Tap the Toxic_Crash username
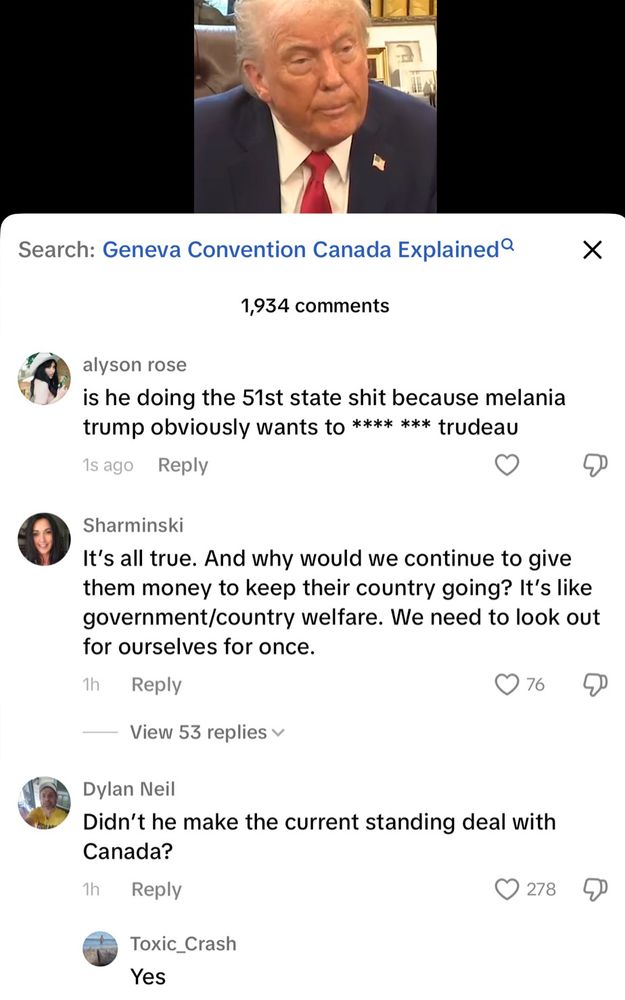625x1000 pixels. point(183,943)
